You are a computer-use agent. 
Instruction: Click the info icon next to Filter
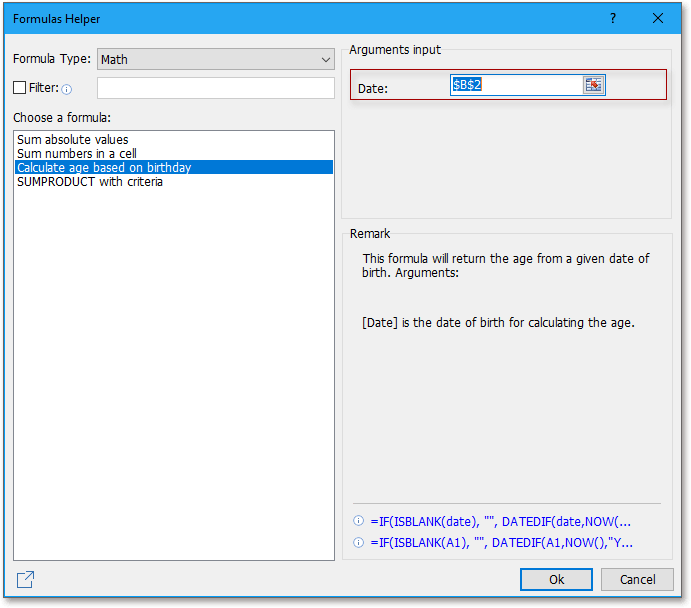[67, 89]
